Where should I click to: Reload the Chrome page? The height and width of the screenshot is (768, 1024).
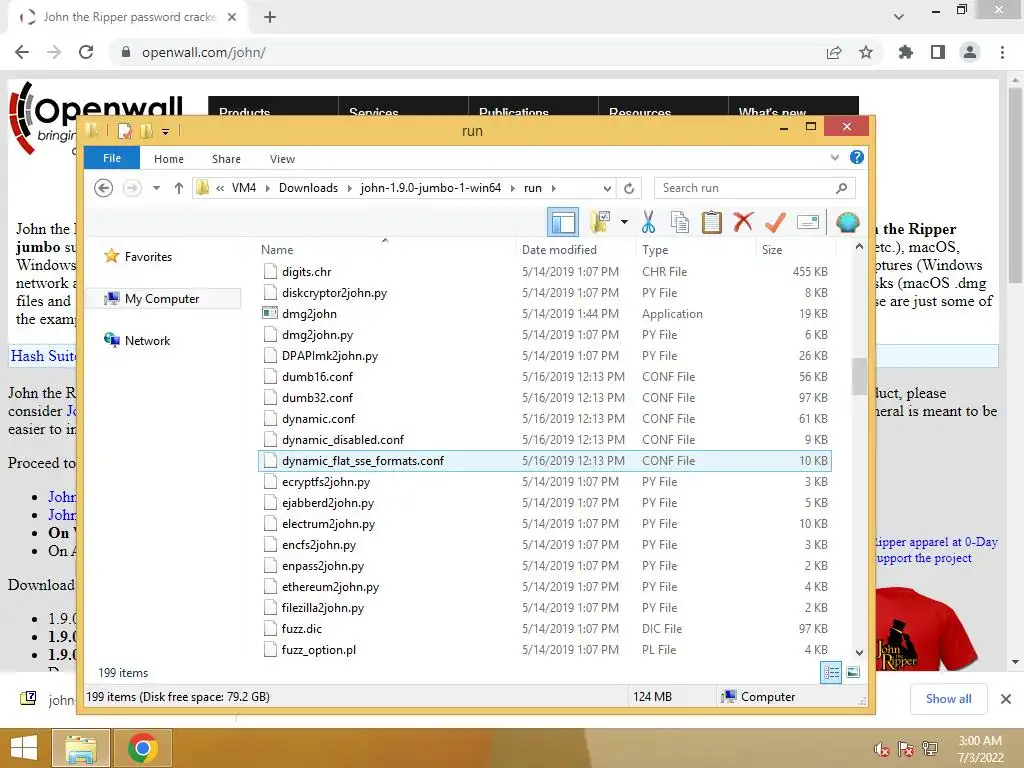tap(86, 52)
